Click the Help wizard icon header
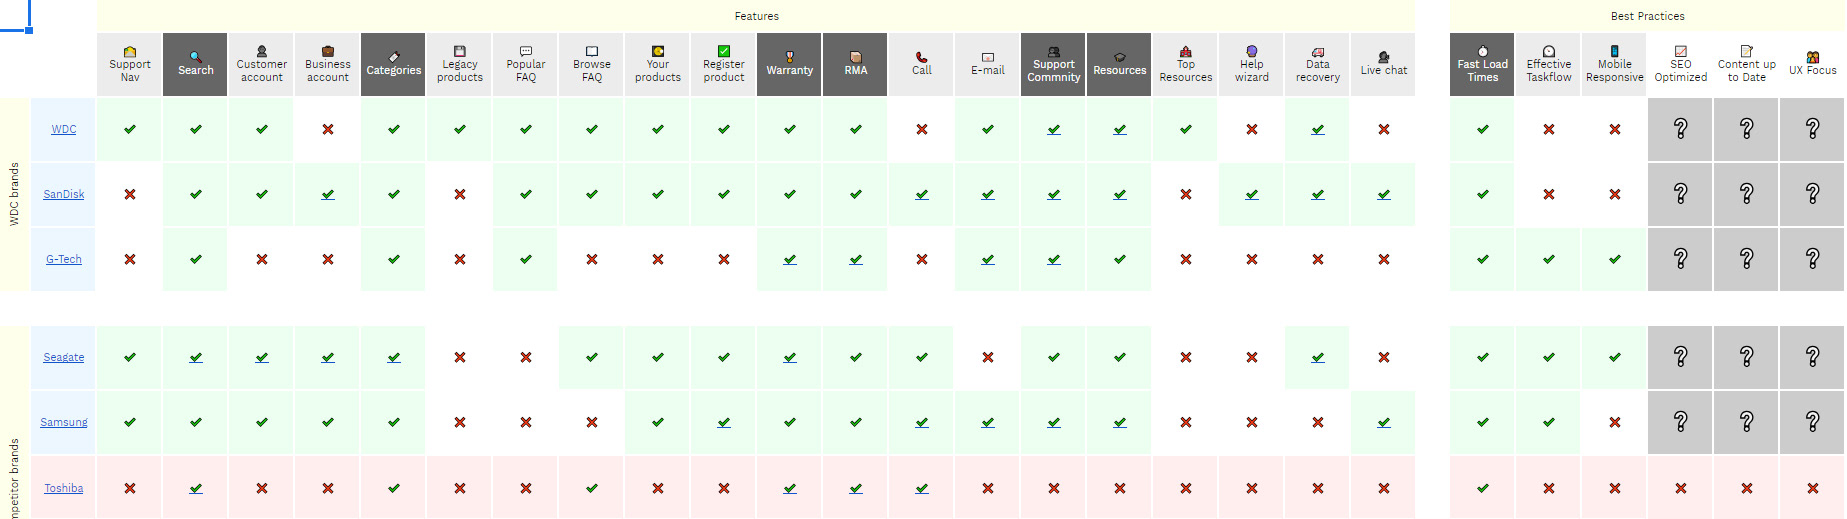The image size is (1847, 519). 1252,51
